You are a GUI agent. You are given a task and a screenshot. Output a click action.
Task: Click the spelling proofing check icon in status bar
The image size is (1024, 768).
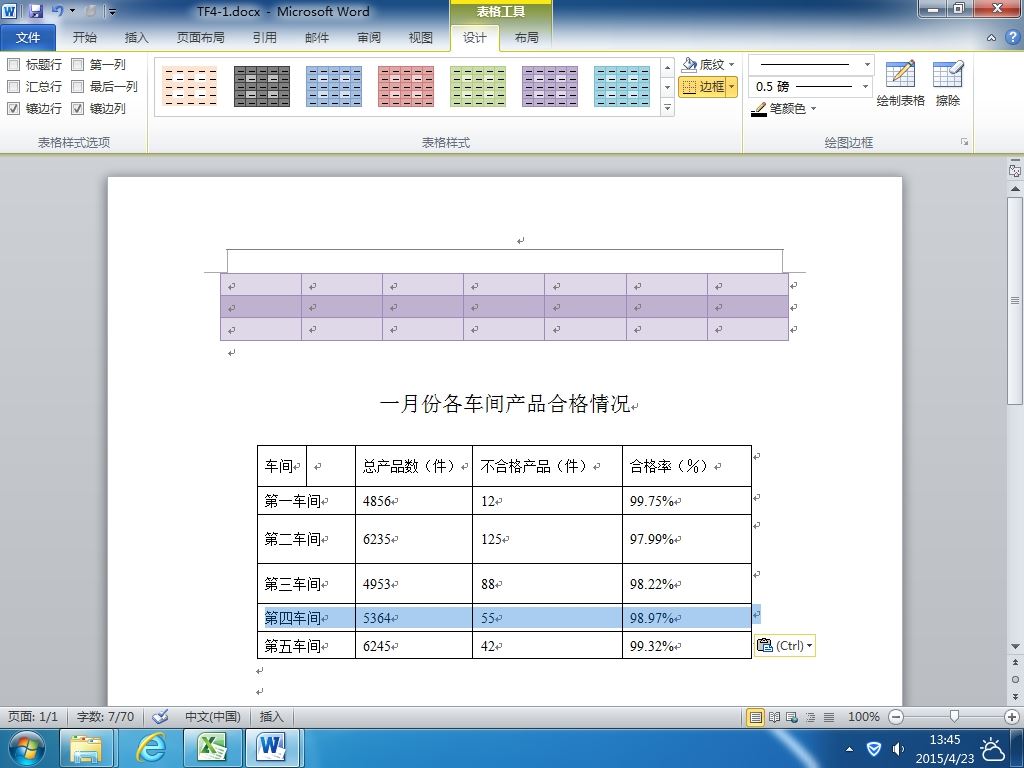pos(160,716)
